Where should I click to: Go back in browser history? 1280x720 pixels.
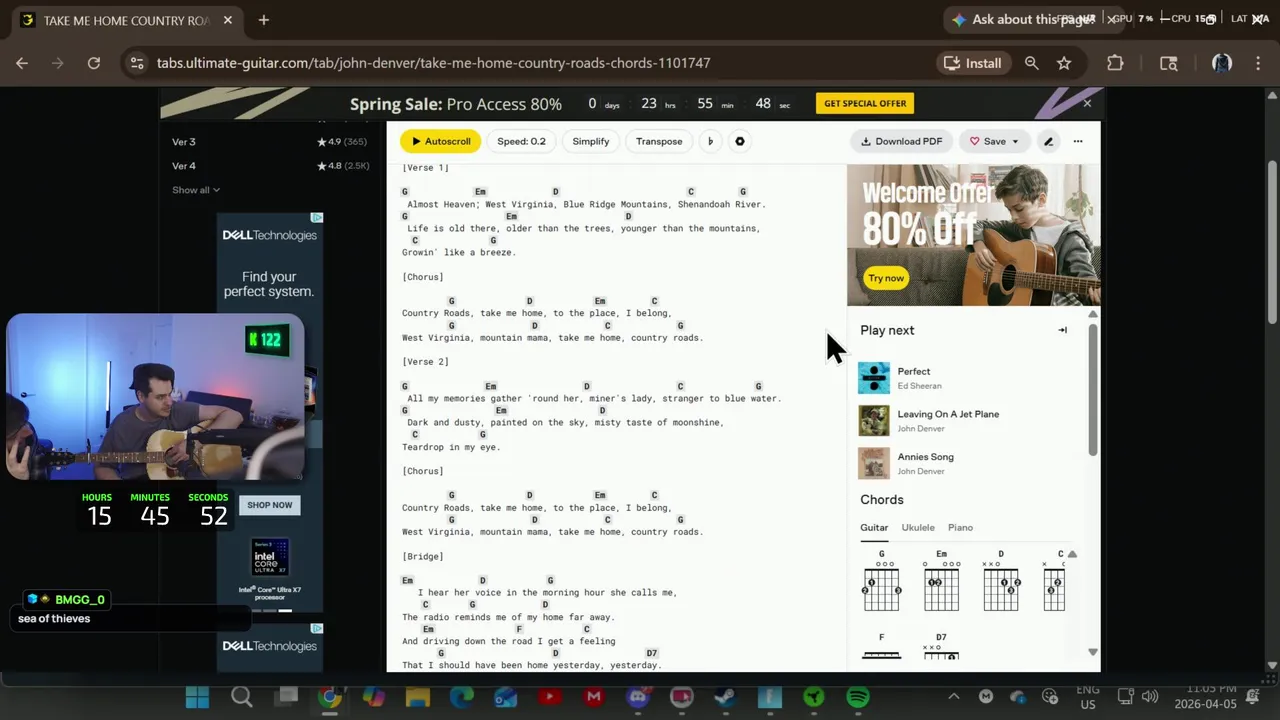[22, 63]
